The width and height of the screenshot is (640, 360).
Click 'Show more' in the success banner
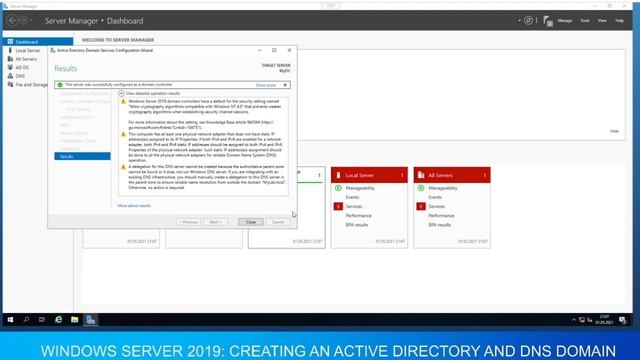point(266,85)
